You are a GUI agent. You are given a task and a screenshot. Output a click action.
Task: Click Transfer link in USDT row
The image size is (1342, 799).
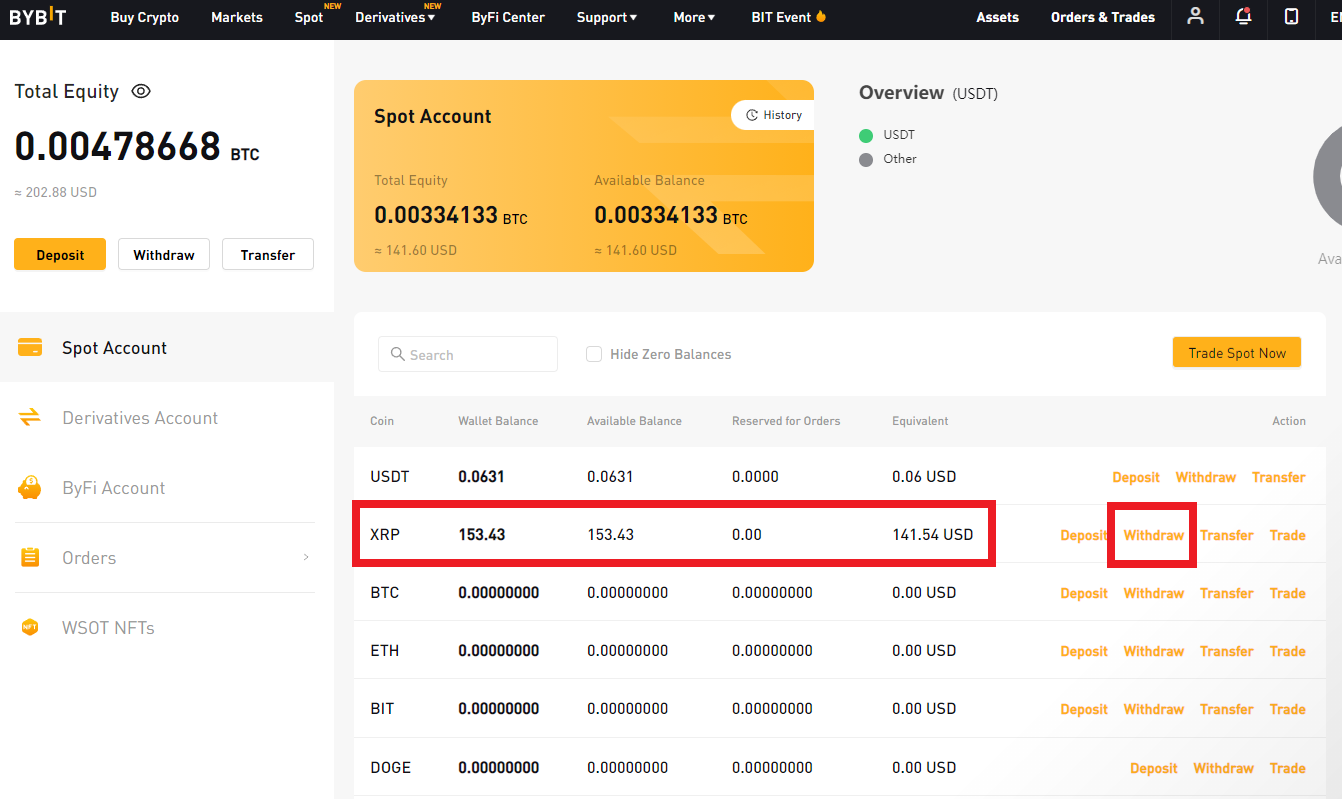click(1279, 477)
